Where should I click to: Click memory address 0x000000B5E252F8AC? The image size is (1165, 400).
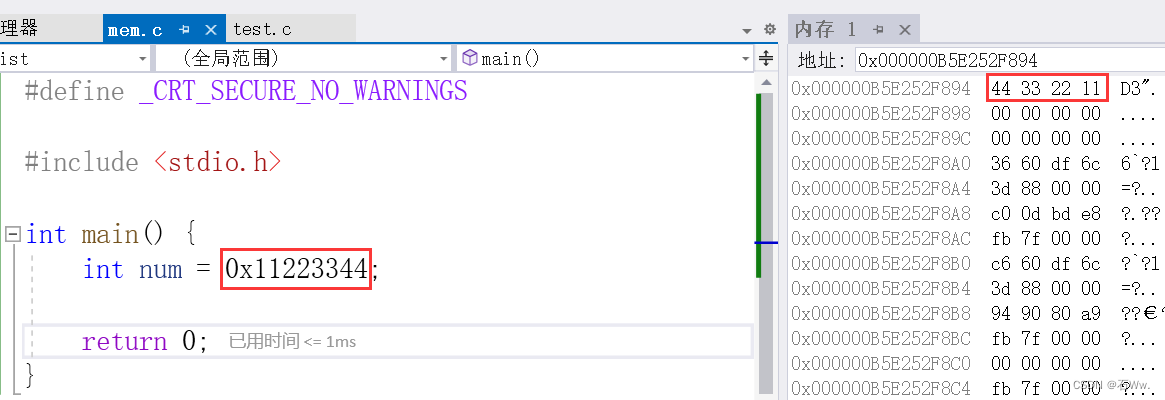click(x=881, y=239)
